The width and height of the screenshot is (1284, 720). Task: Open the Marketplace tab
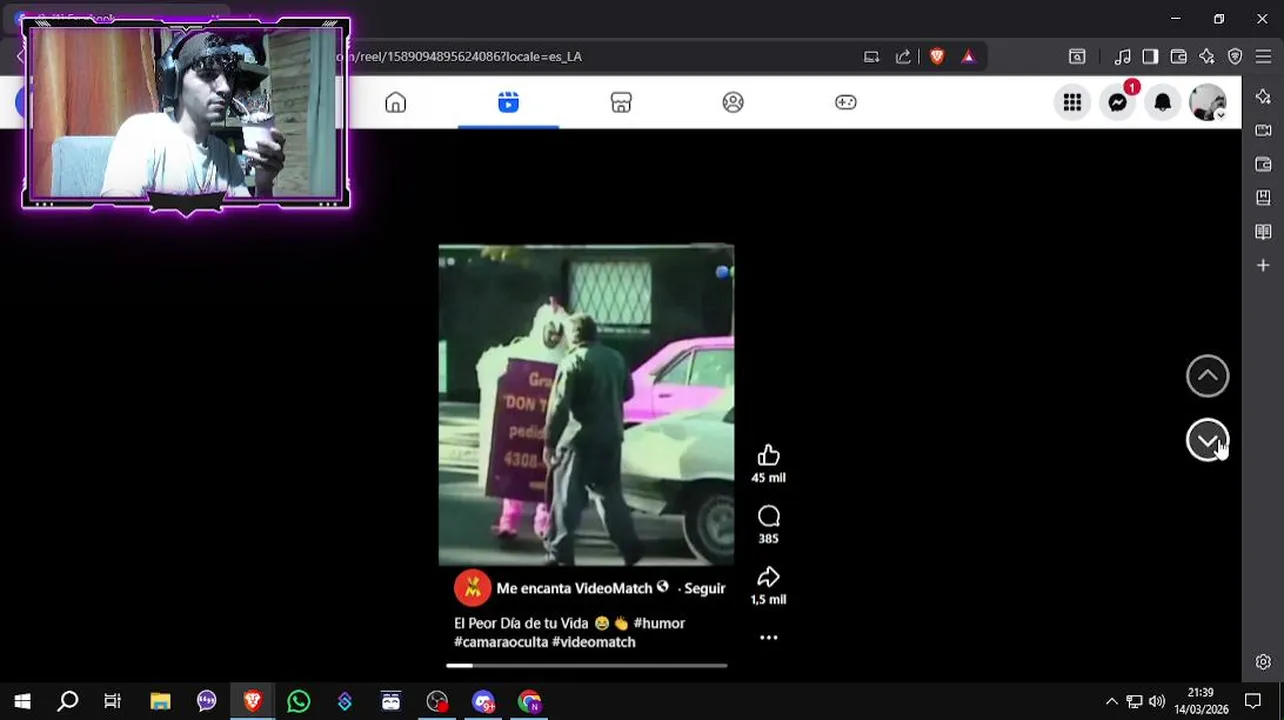[x=621, y=102]
